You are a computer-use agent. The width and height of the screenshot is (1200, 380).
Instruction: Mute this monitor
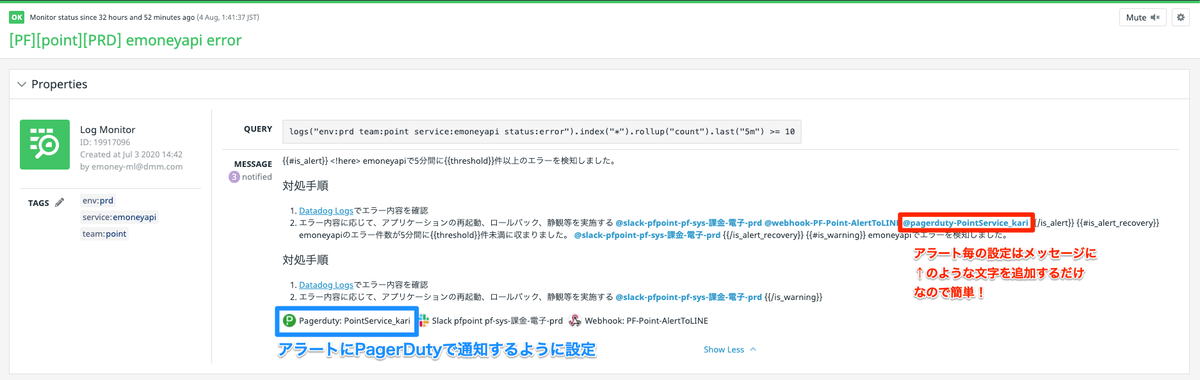click(x=1142, y=17)
